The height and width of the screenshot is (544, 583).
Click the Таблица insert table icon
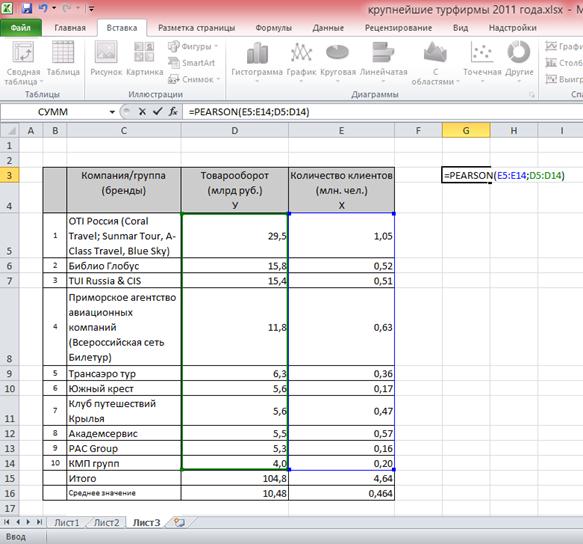tap(63, 59)
